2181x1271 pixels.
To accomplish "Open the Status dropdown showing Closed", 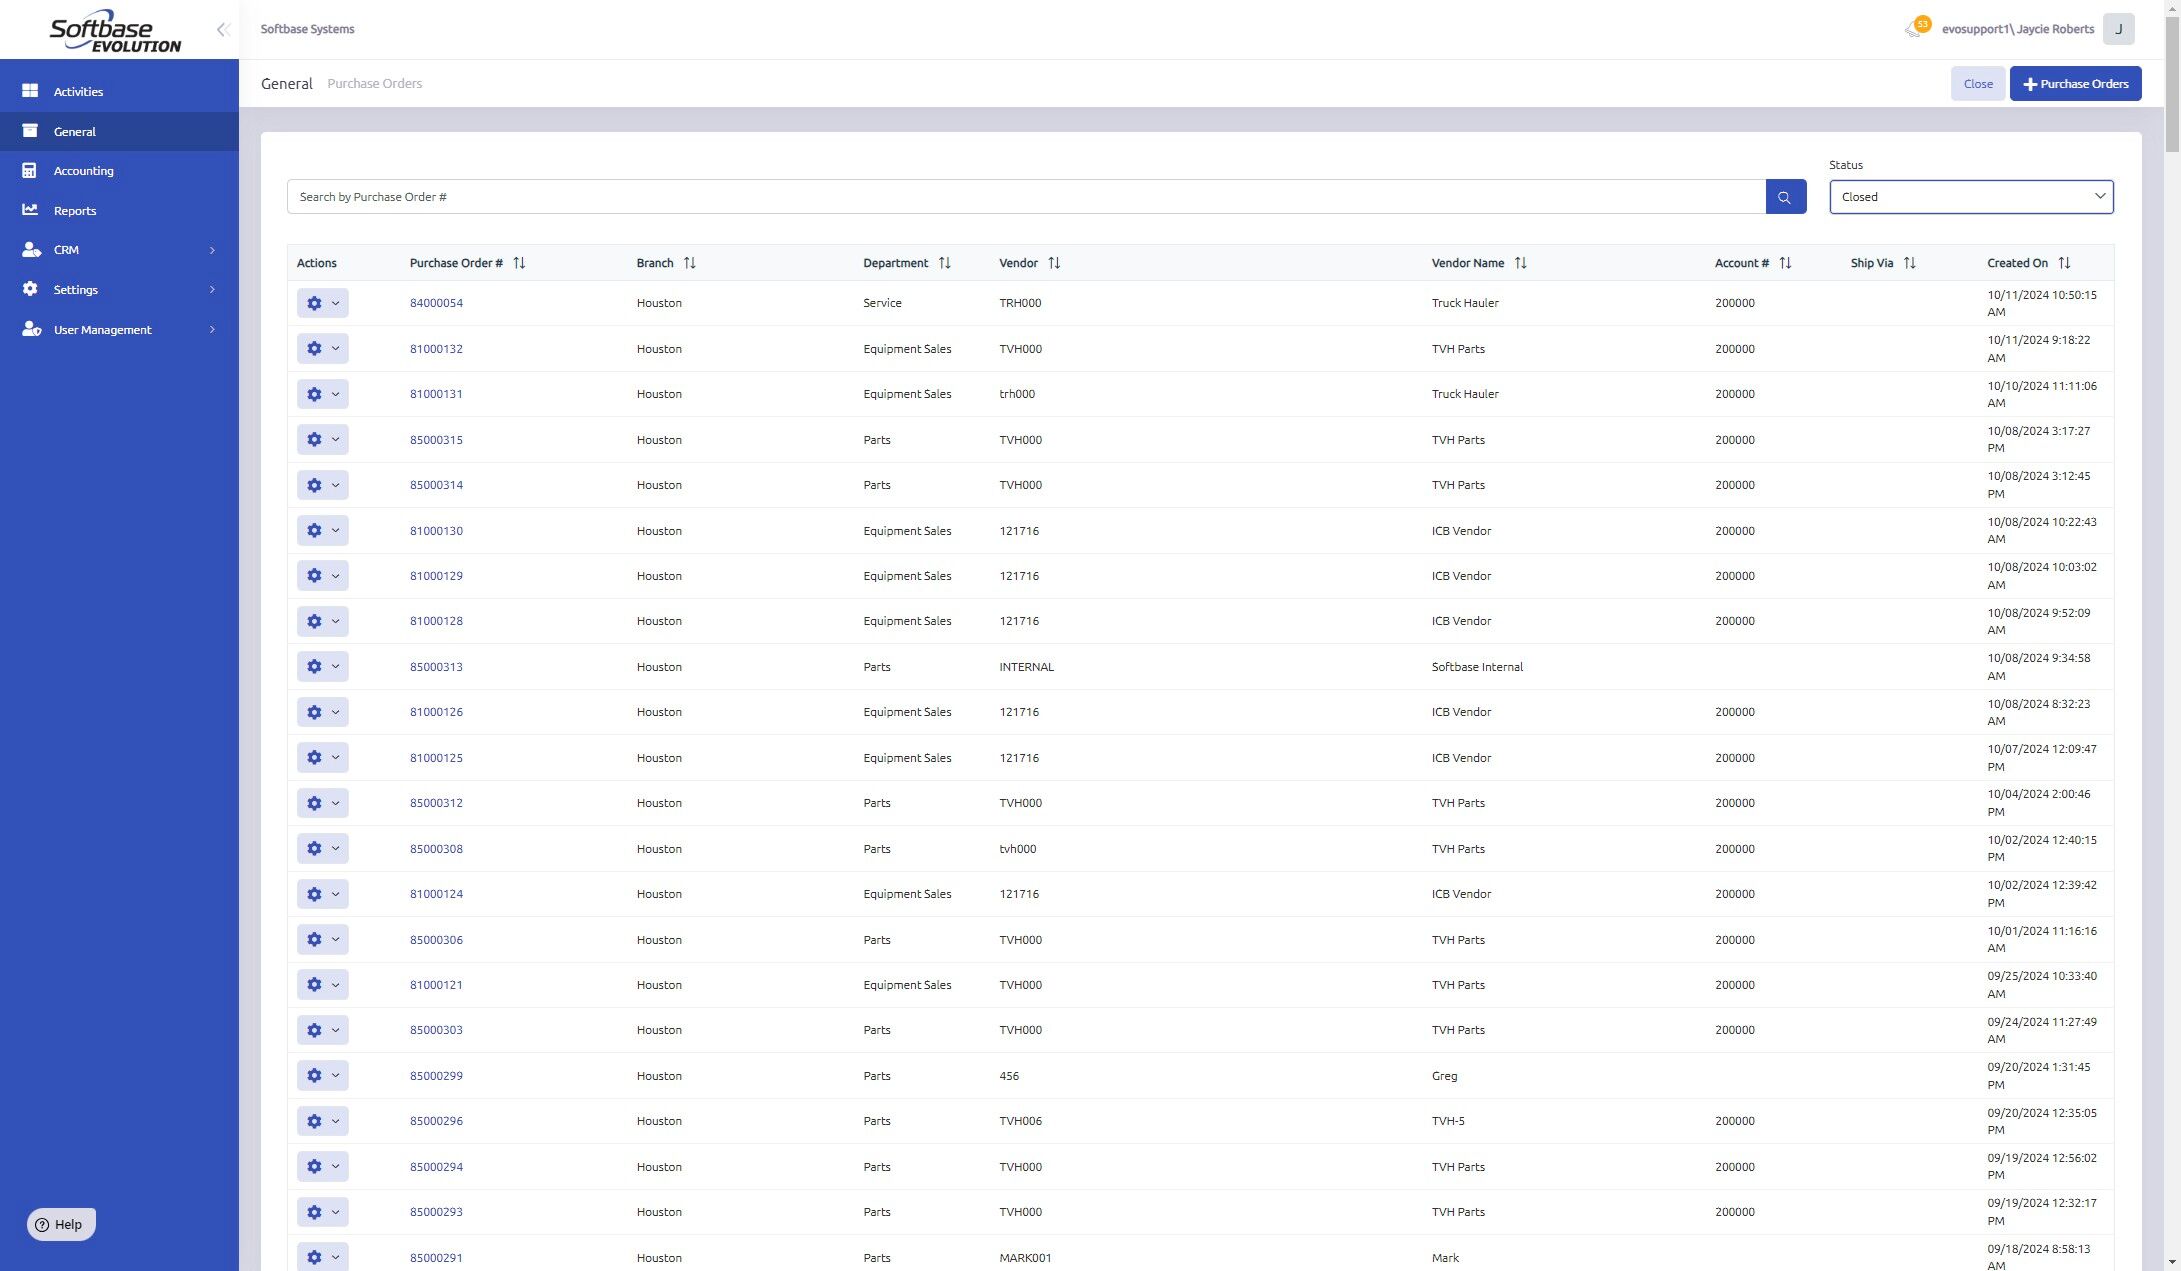I will (x=1970, y=197).
